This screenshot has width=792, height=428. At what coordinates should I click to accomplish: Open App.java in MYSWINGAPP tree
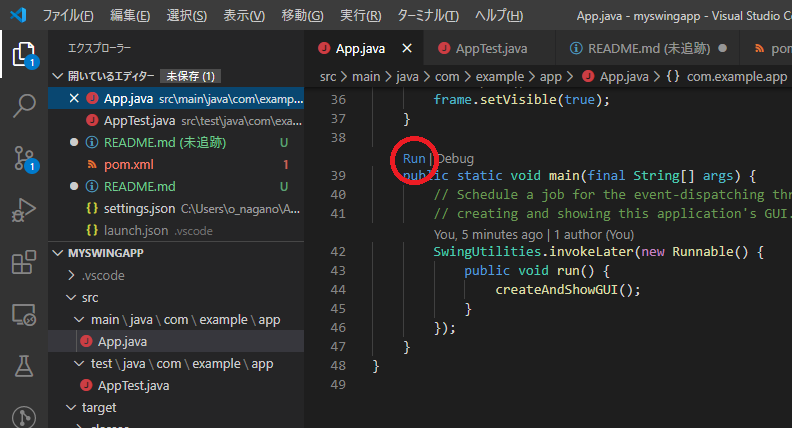click(x=176, y=342)
